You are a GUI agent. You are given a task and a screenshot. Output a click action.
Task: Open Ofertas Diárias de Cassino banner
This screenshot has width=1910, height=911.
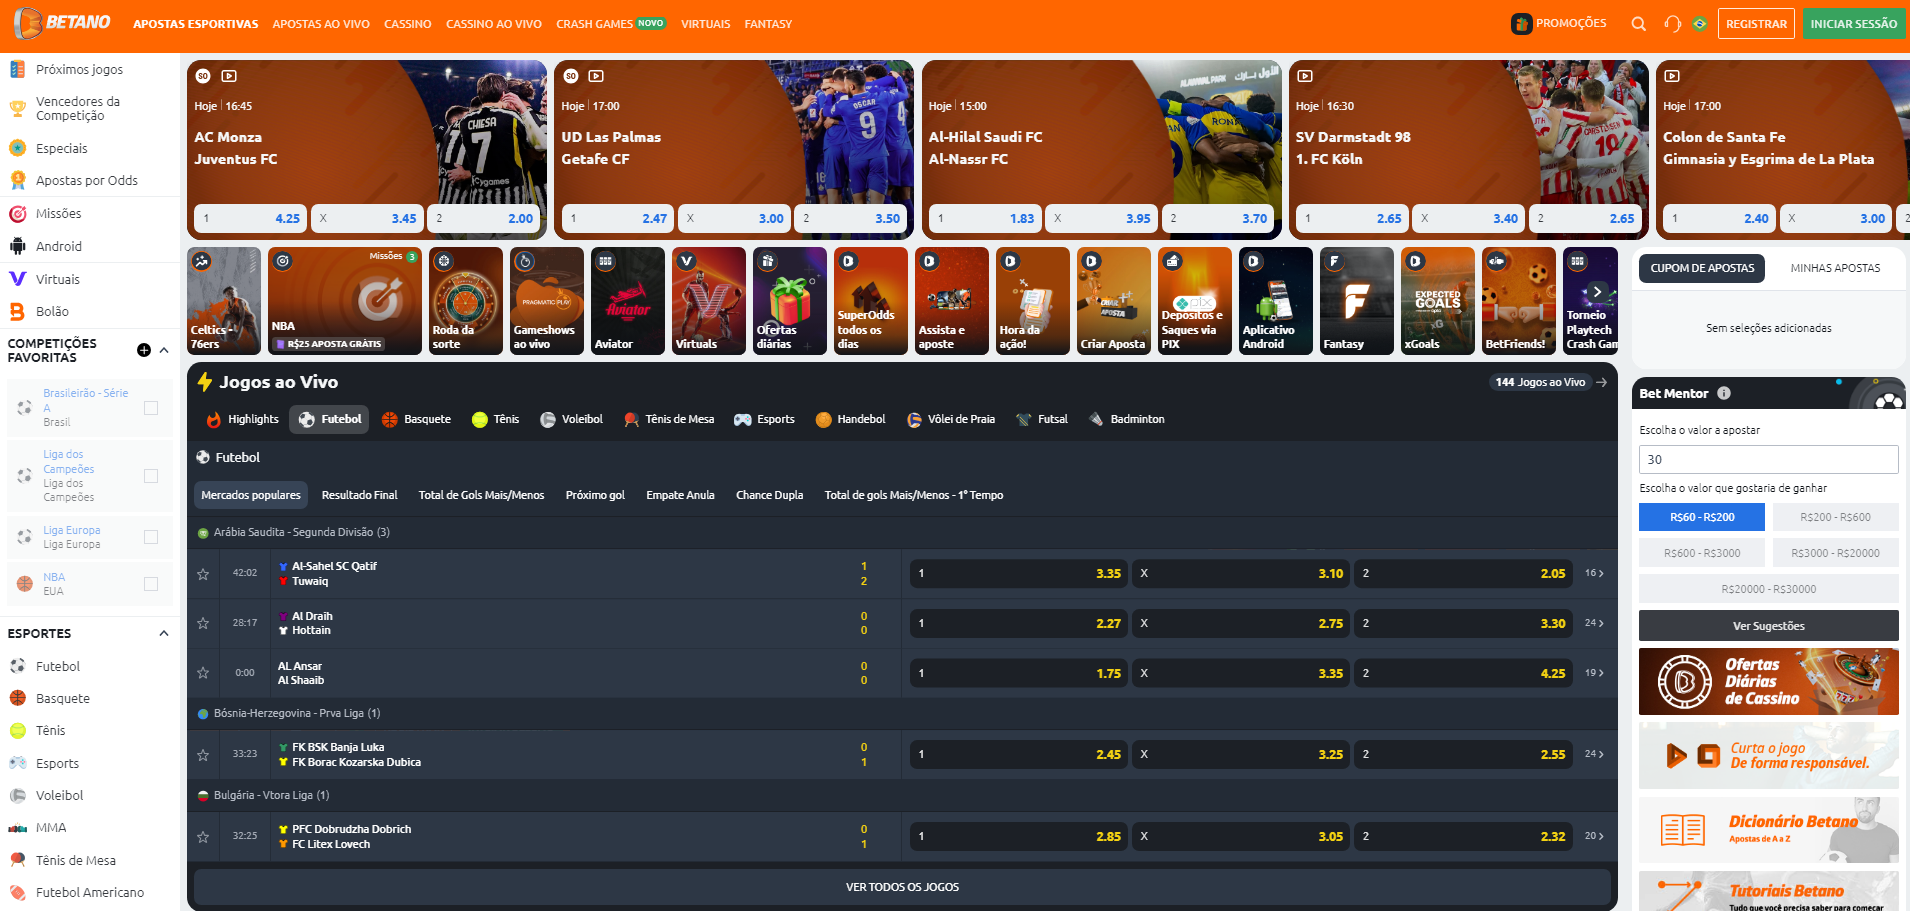click(x=1769, y=681)
